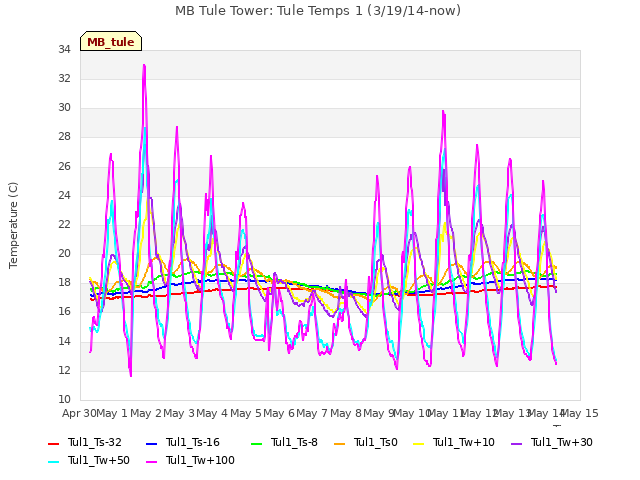The height and width of the screenshot is (480, 640).
Task: Select the yellow Tul1_Tw+10 legend swatch
Action: tap(419, 443)
